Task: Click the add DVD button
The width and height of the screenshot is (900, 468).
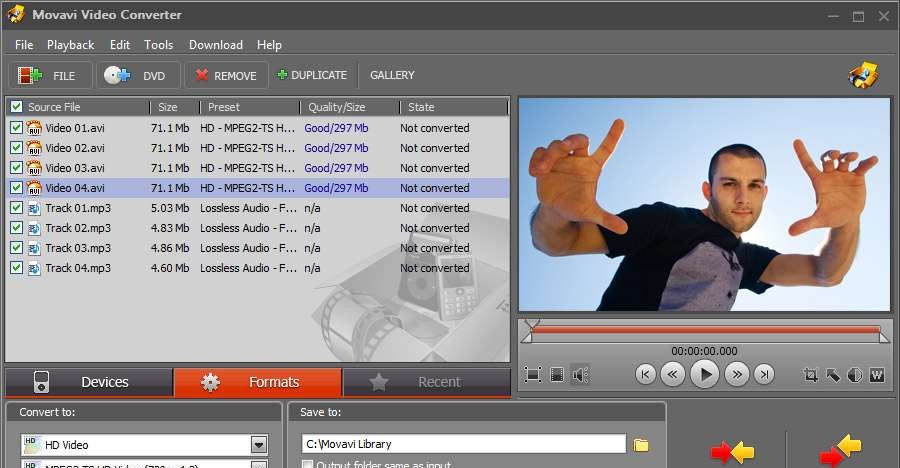Action: [x=138, y=75]
